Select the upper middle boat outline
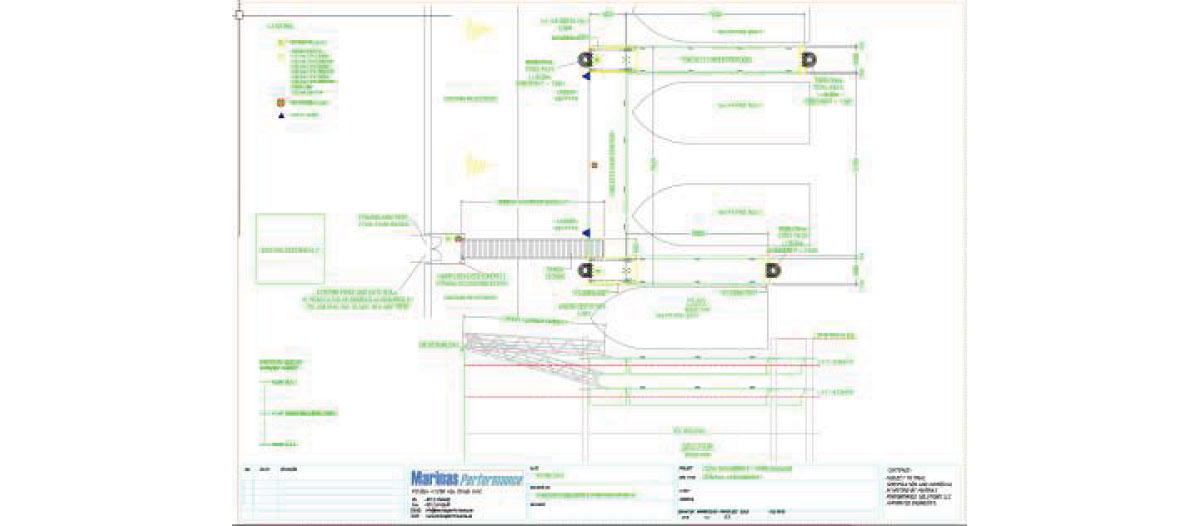1200x526 pixels. (720, 107)
